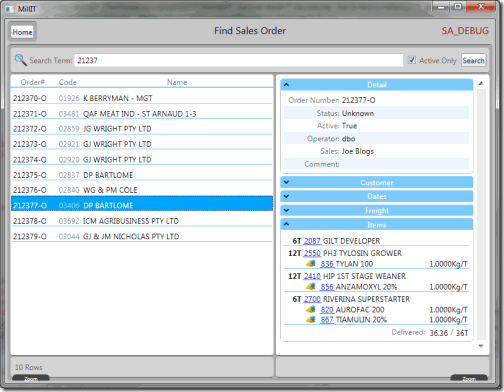Select highlighted order 212377-O DP BARTLOME
The width and height of the screenshot is (504, 392).
pos(142,204)
